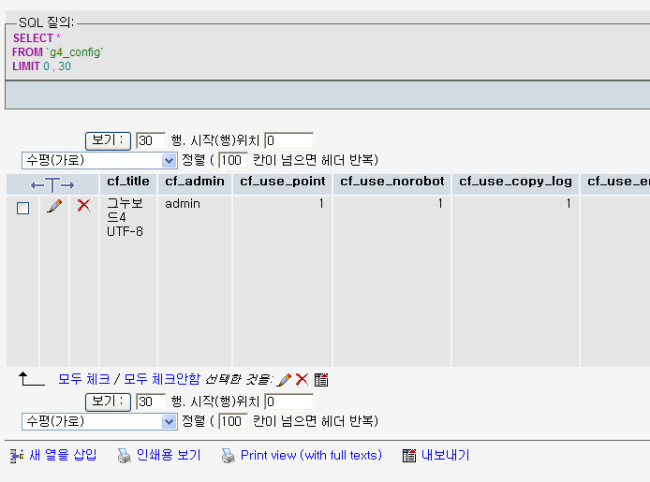
Task: Sort by the cf_admin column header
Action: [195, 182]
